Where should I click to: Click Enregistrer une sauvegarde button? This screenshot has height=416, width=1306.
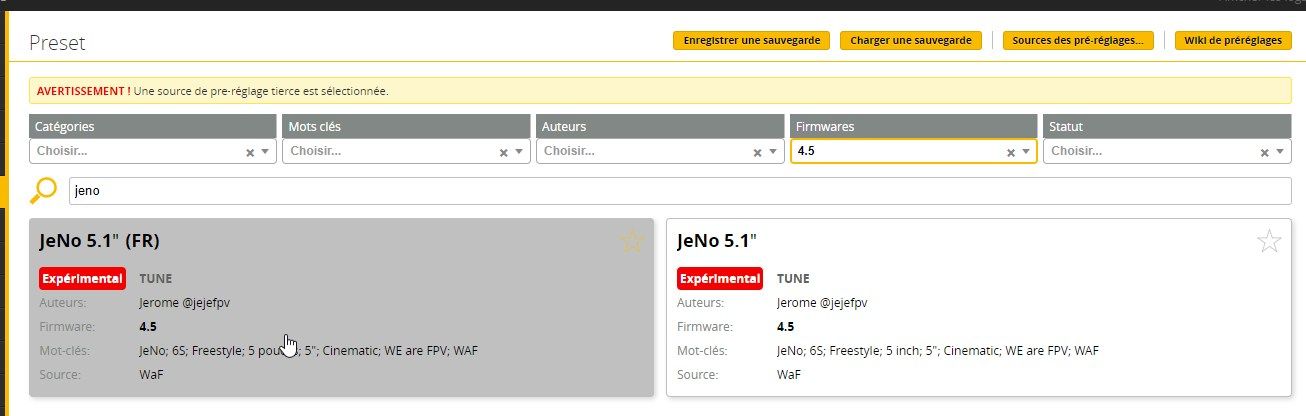tap(752, 41)
